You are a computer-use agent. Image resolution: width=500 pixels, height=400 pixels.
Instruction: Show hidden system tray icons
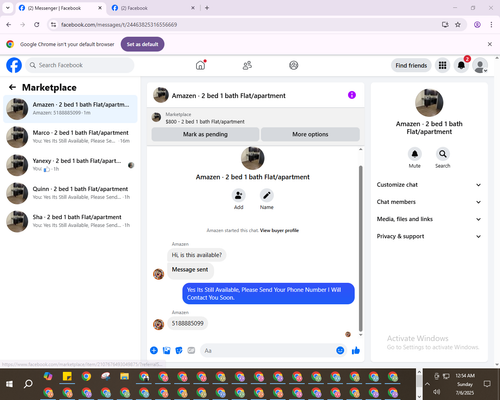[427, 384]
